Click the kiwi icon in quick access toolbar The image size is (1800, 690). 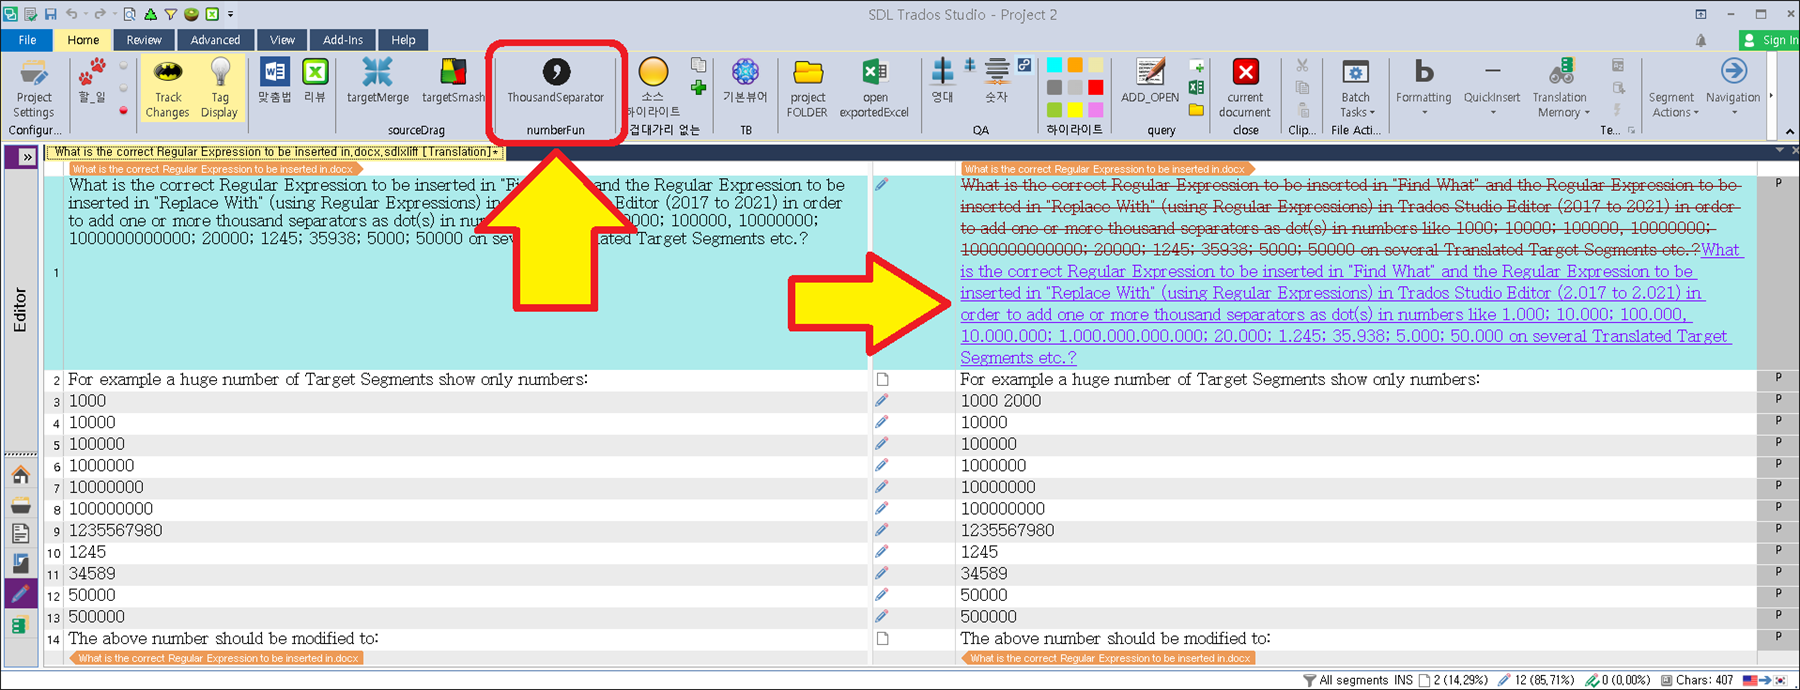191,14
